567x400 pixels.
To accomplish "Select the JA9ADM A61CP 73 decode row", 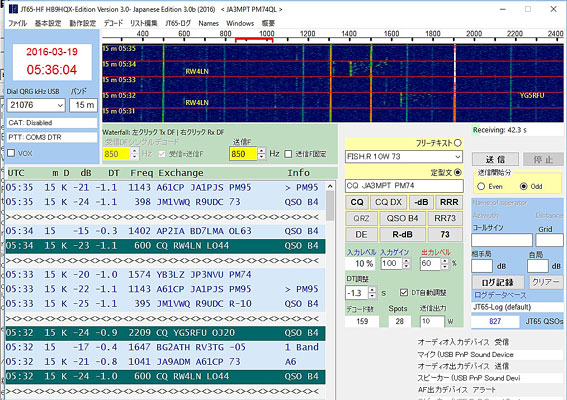I will 165,362.
